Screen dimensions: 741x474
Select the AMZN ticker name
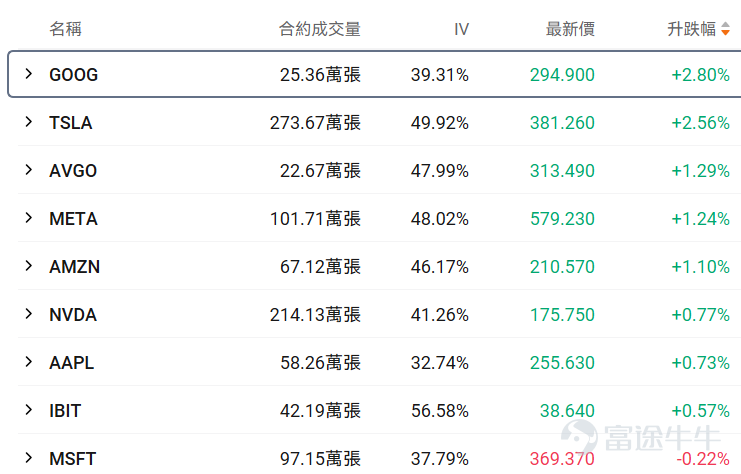tap(75, 267)
